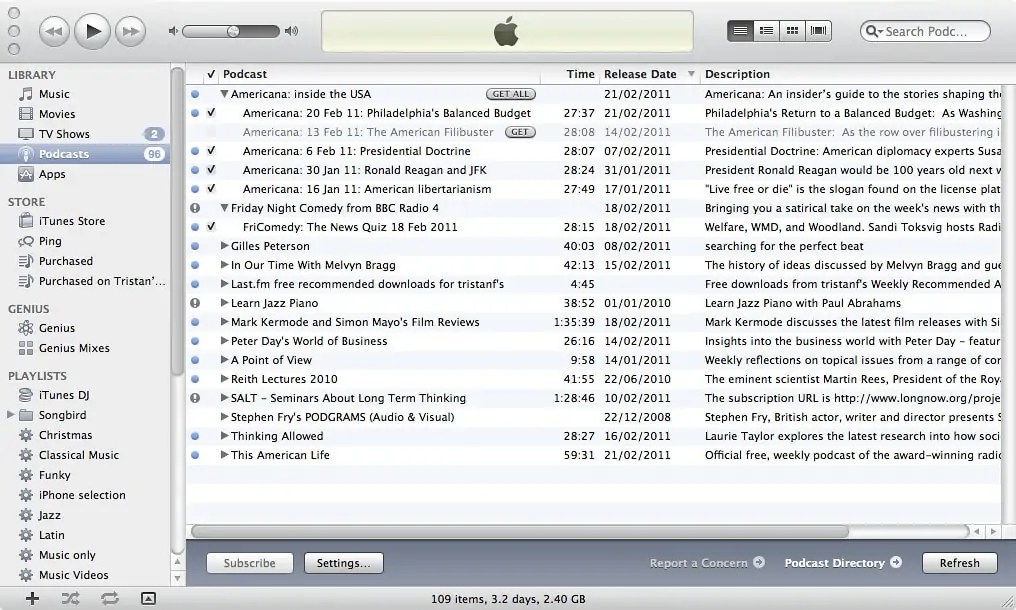Collapse Friday Night Comedy podcast
Screen dimensions: 1016x610
click(x=224, y=208)
